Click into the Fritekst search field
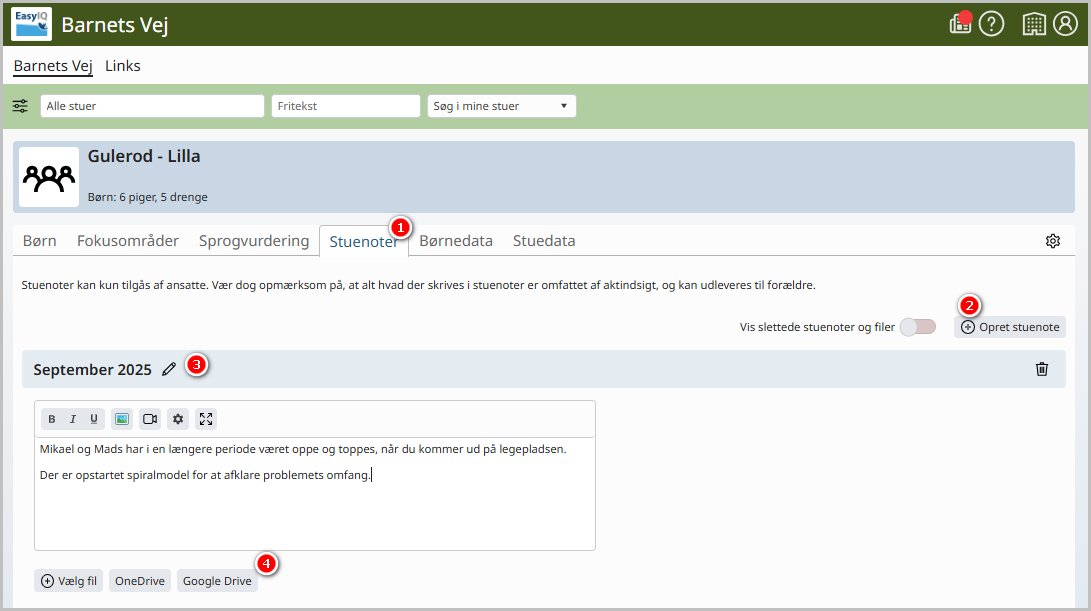The height and width of the screenshot is (611, 1091). (346, 106)
